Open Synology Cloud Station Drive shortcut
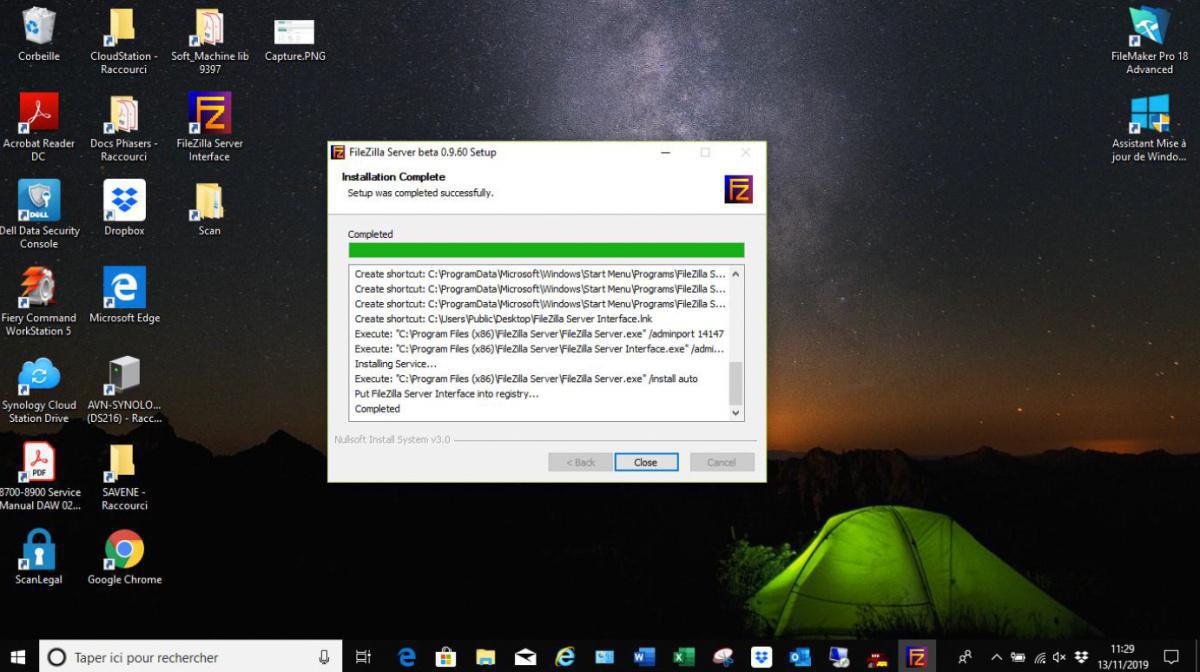The image size is (1200, 672). [x=38, y=389]
